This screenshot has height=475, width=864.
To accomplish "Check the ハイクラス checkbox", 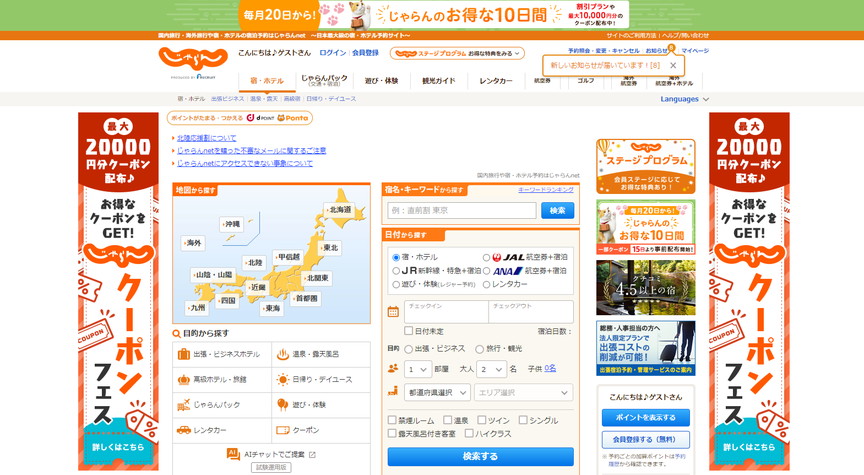I will coord(469,434).
